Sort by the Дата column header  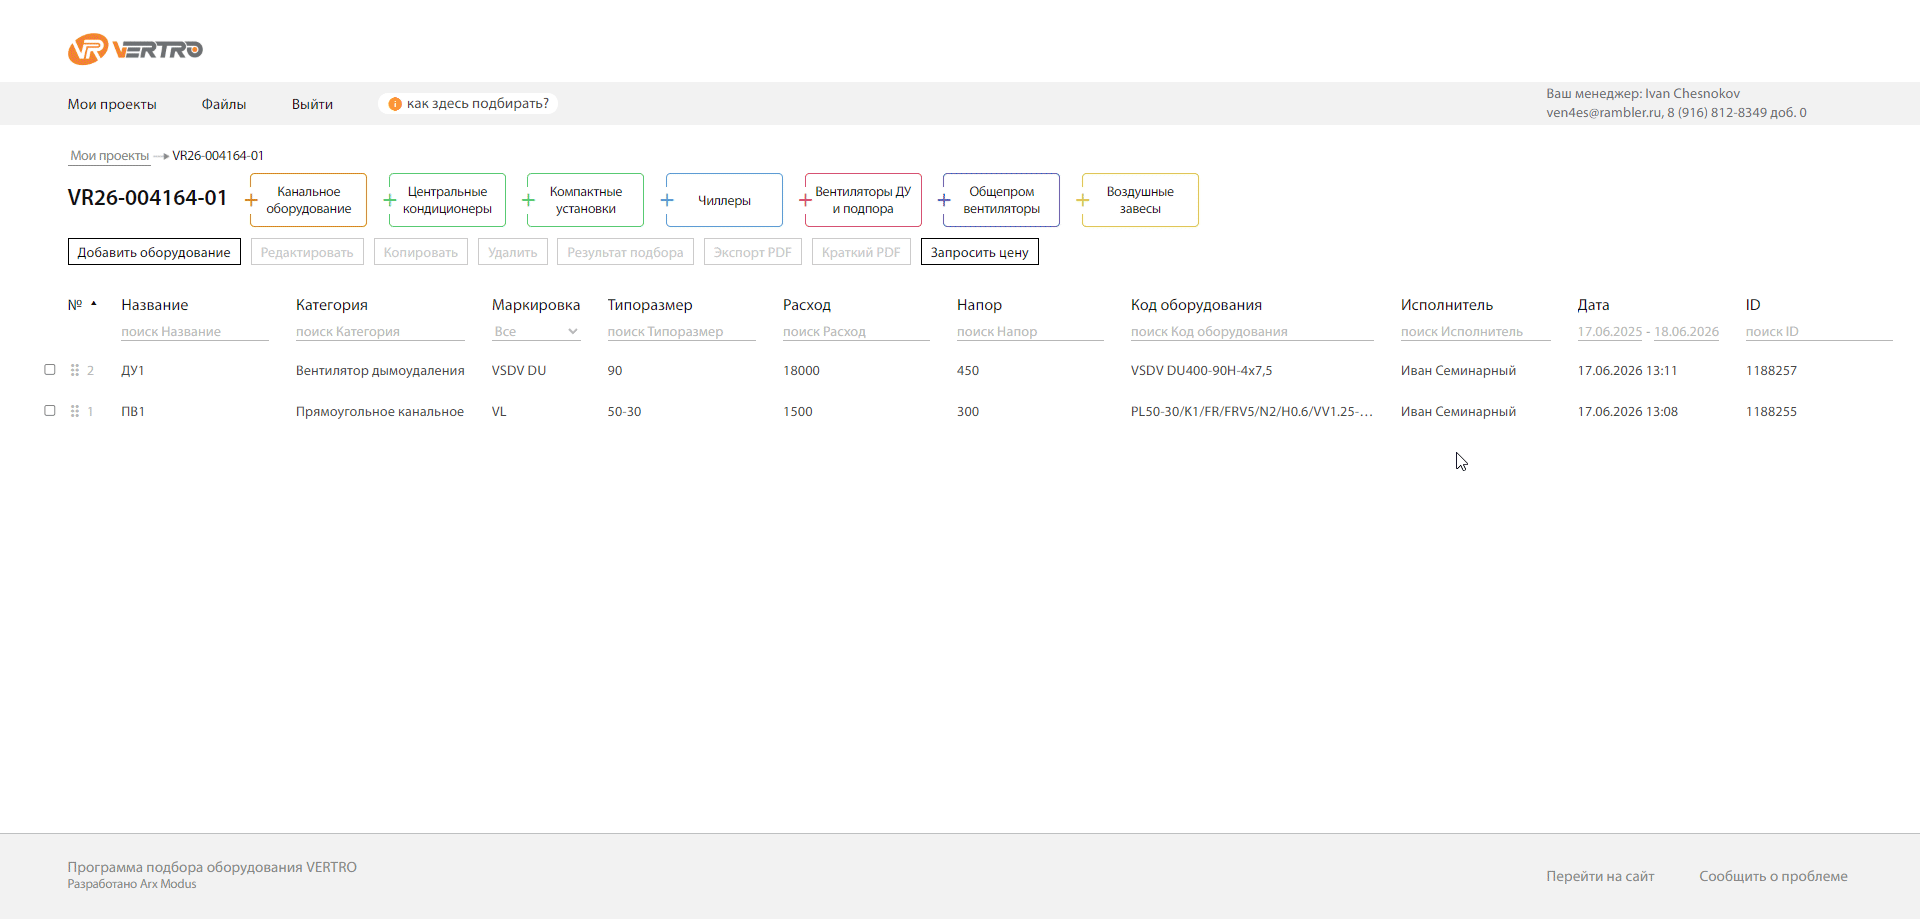click(x=1594, y=305)
